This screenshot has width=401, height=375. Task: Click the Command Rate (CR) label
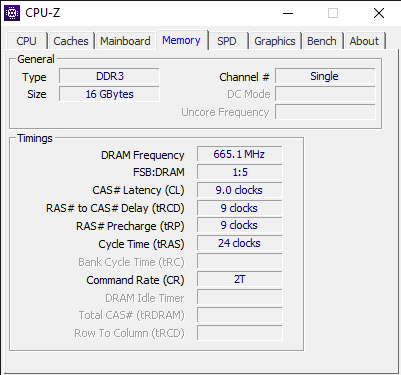[135, 280]
